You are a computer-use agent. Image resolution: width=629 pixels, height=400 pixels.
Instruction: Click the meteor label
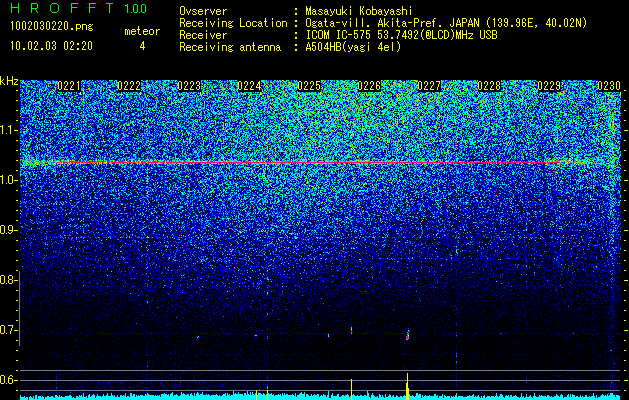tap(142, 31)
